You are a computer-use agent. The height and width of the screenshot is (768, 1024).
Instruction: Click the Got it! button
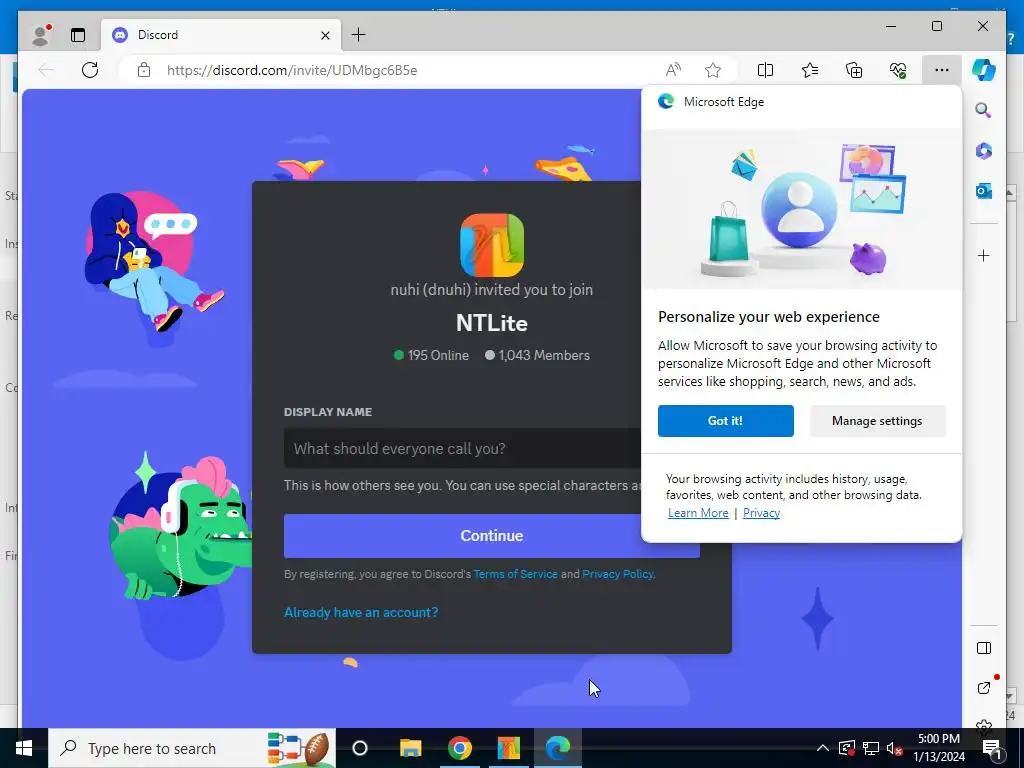pos(726,421)
